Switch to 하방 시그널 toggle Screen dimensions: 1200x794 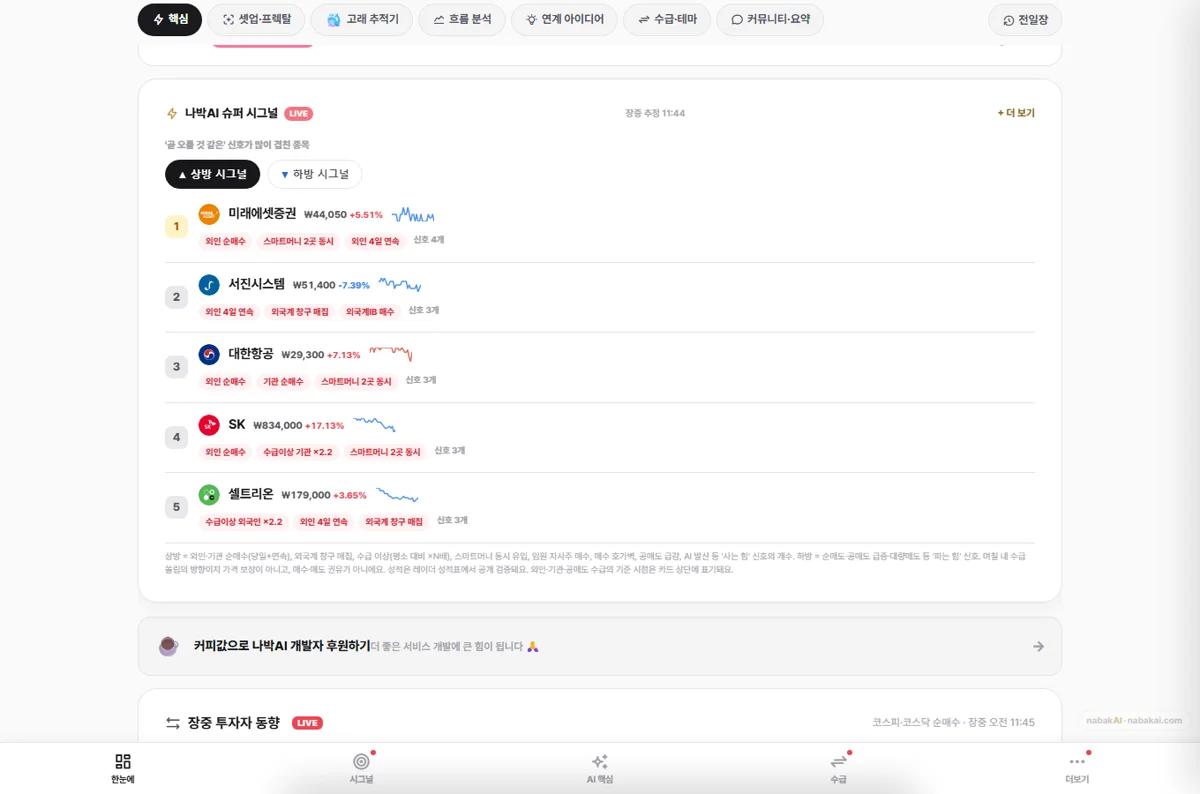(315, 174)
